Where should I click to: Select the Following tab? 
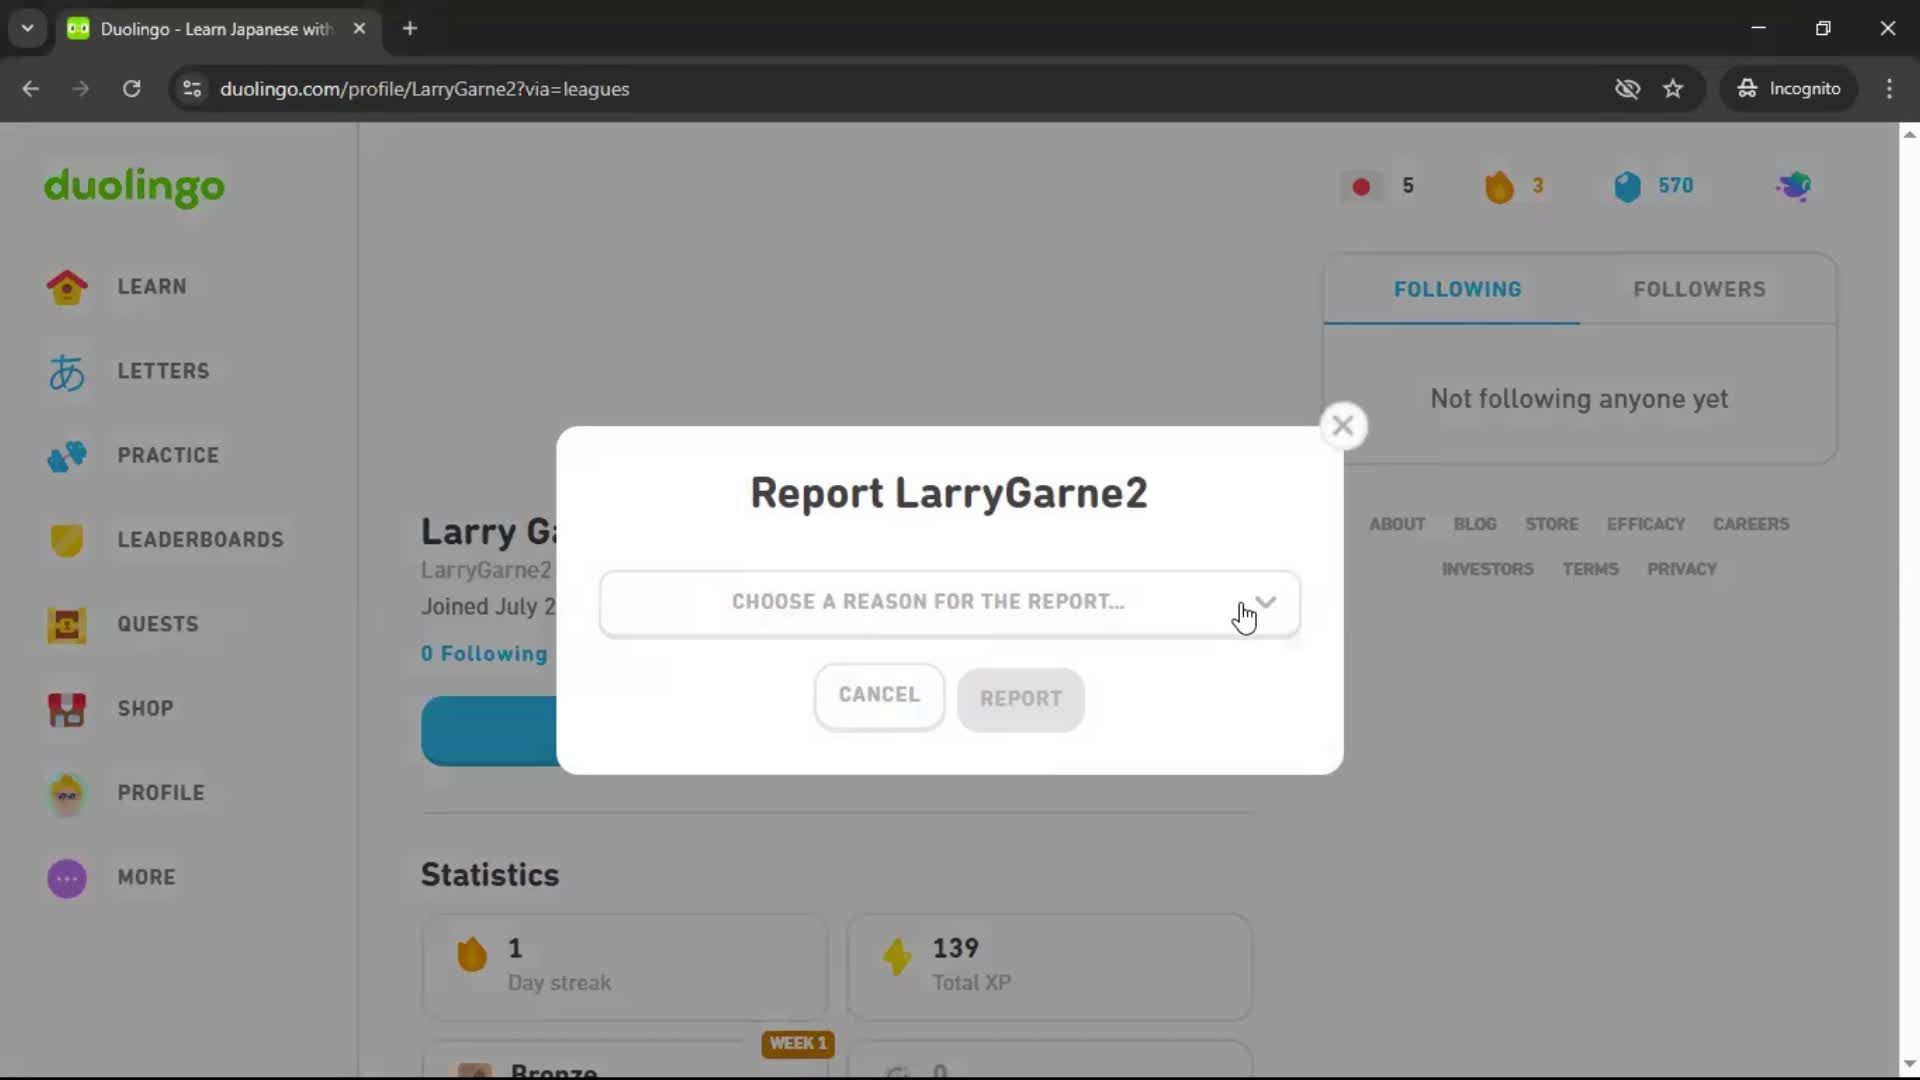pos(1457,289)
